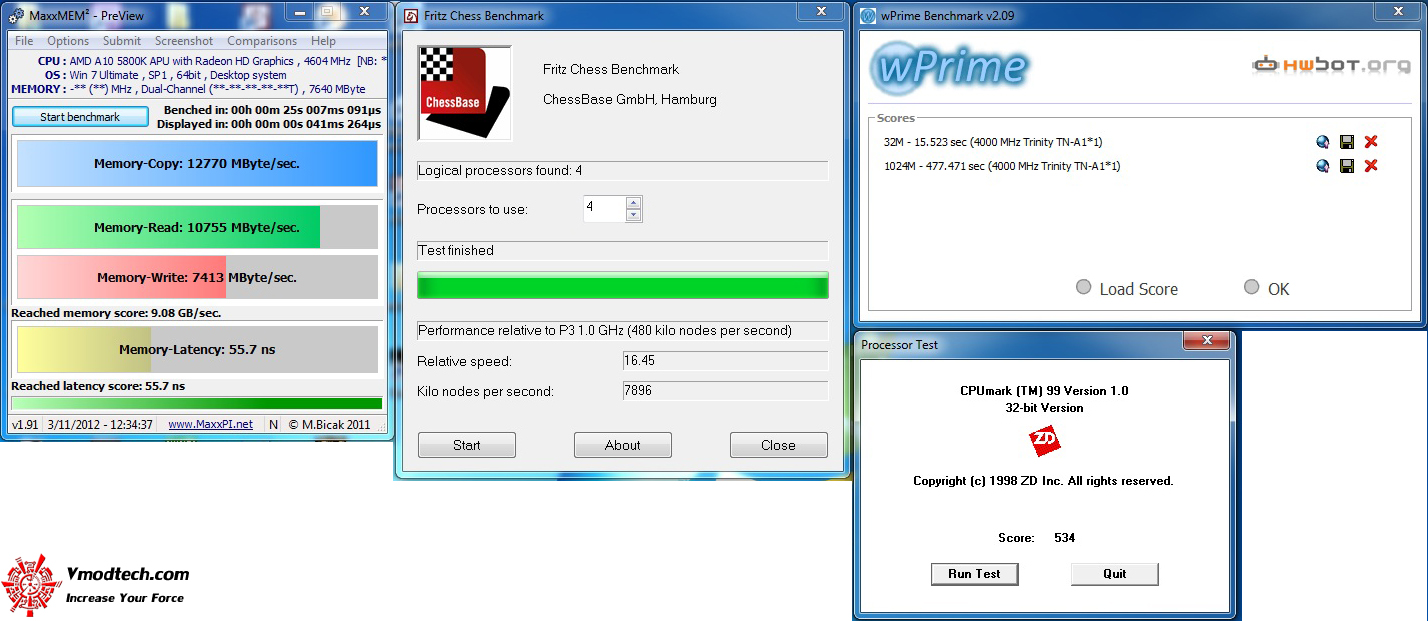Increase processors to use with up arrow
This screenshot has width=1428, height=621.
(x=633, y=203)
